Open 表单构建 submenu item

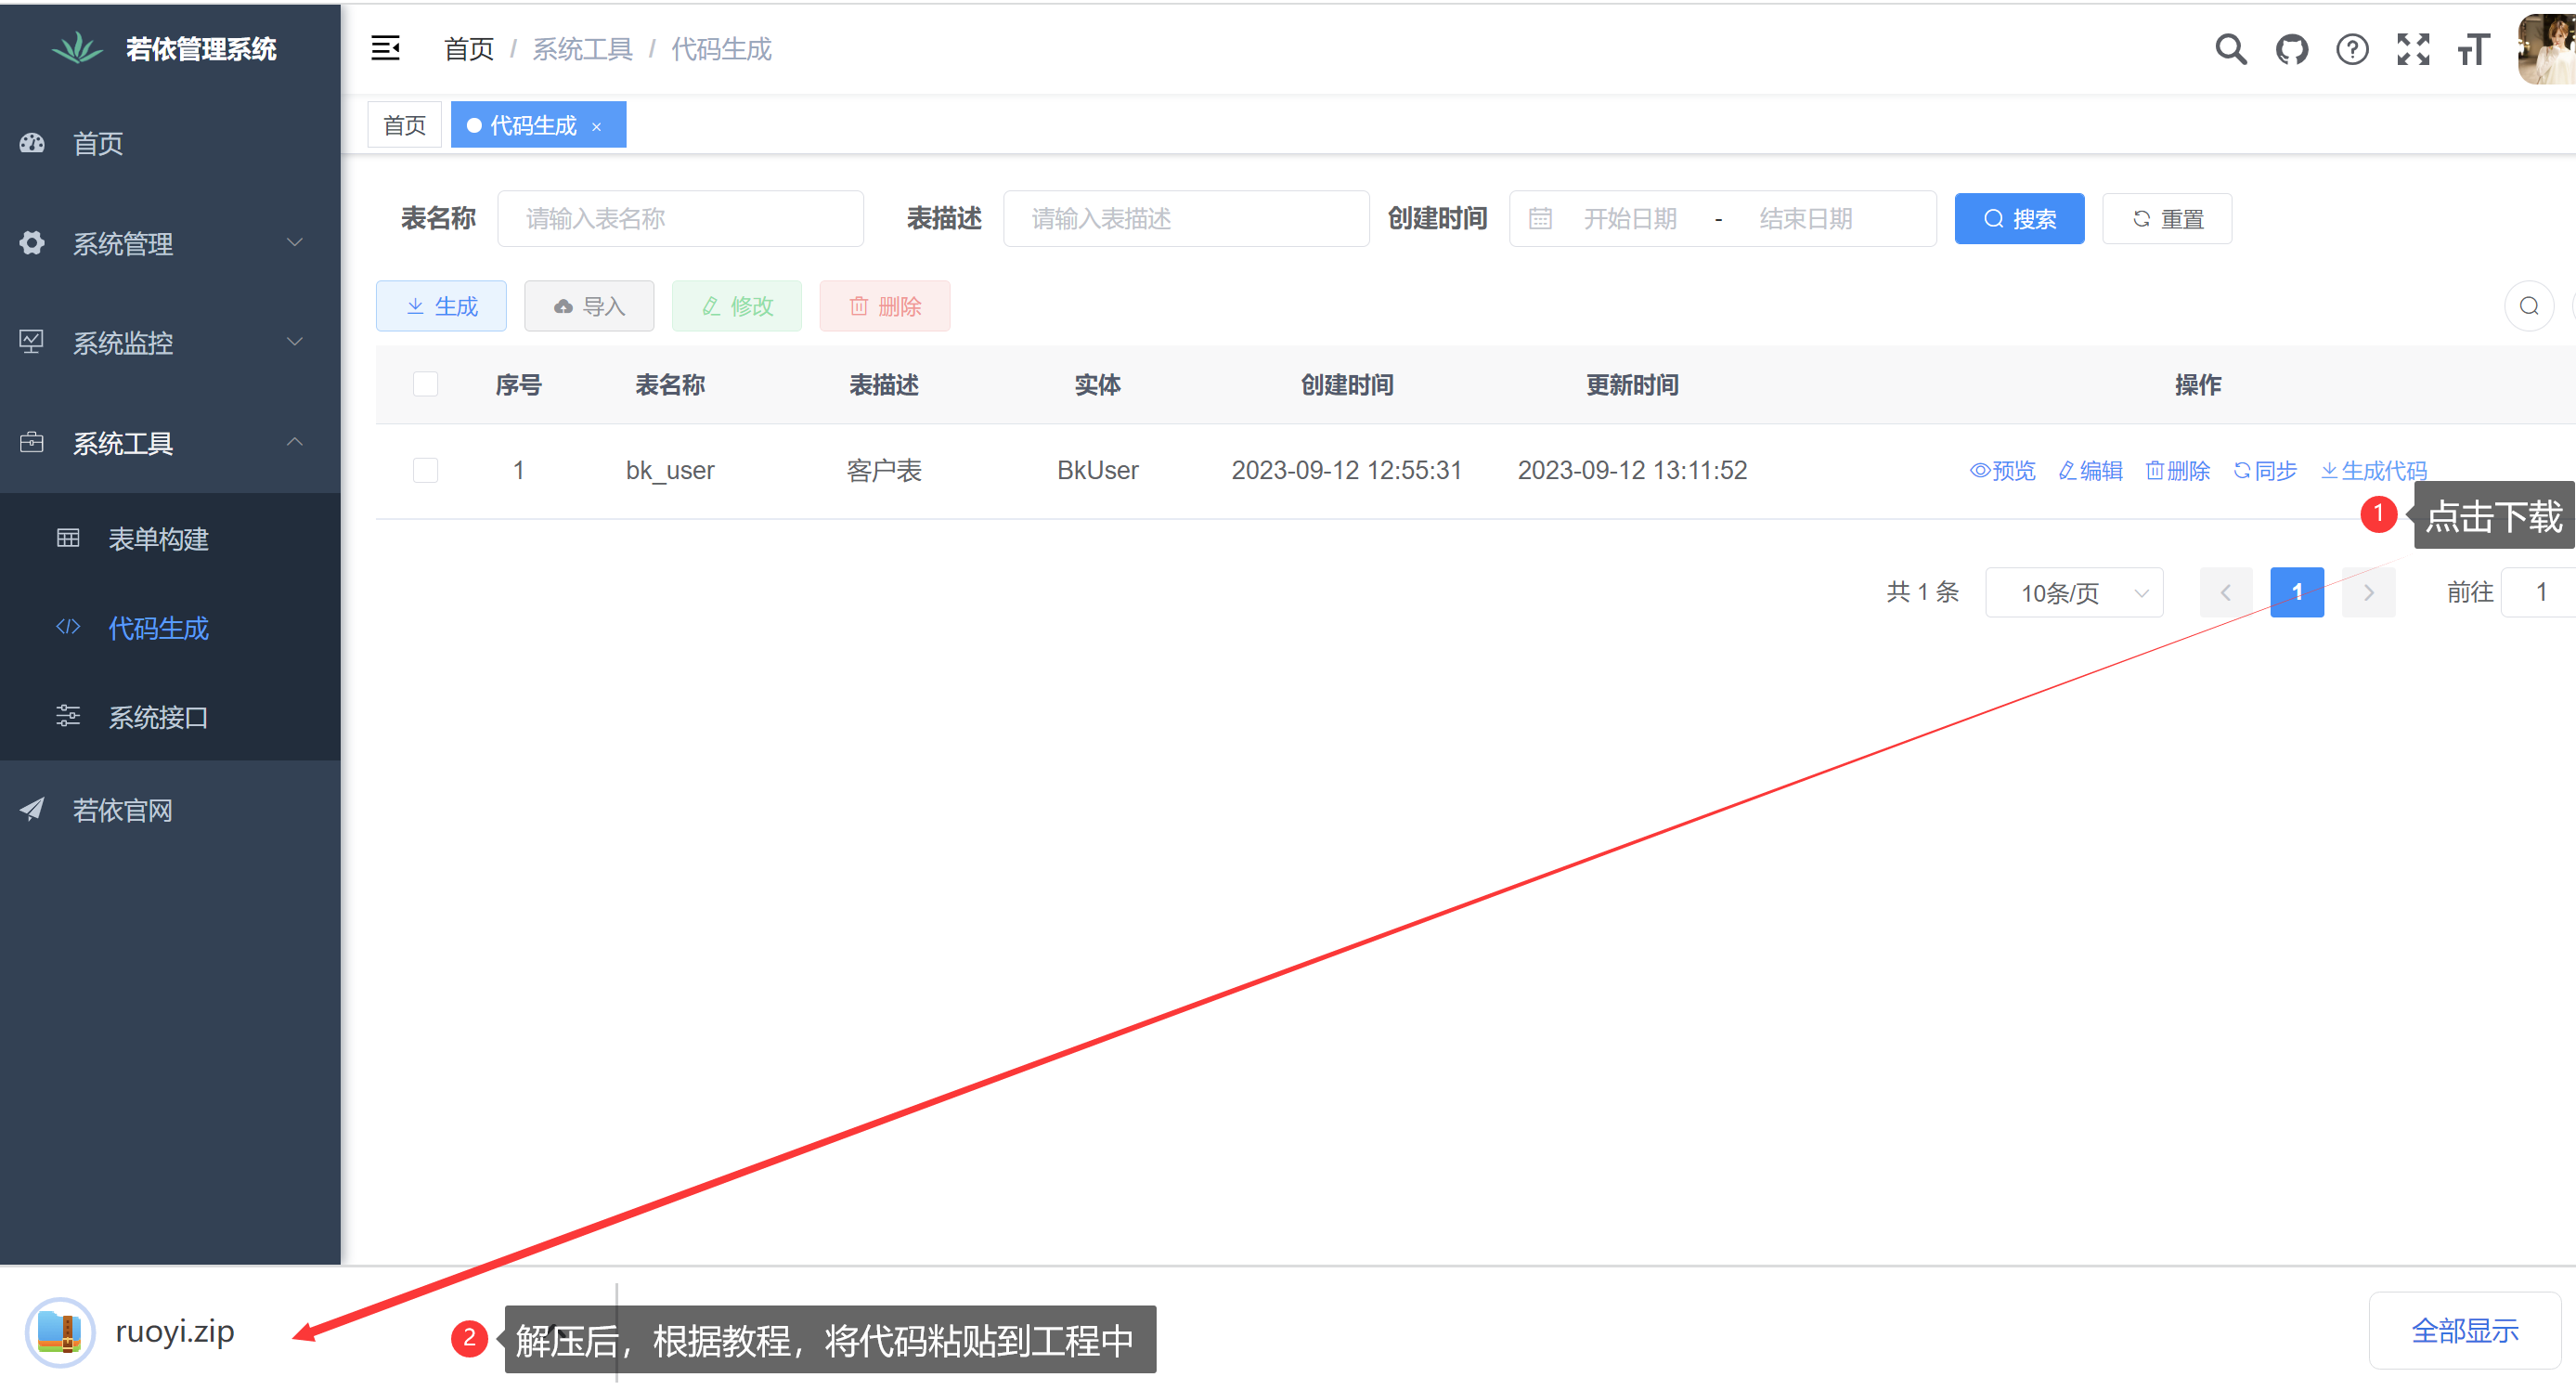click(170, 538)
